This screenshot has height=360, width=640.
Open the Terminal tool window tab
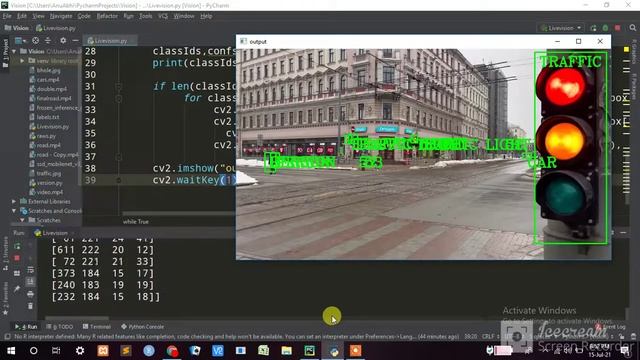tap(97, 327)
